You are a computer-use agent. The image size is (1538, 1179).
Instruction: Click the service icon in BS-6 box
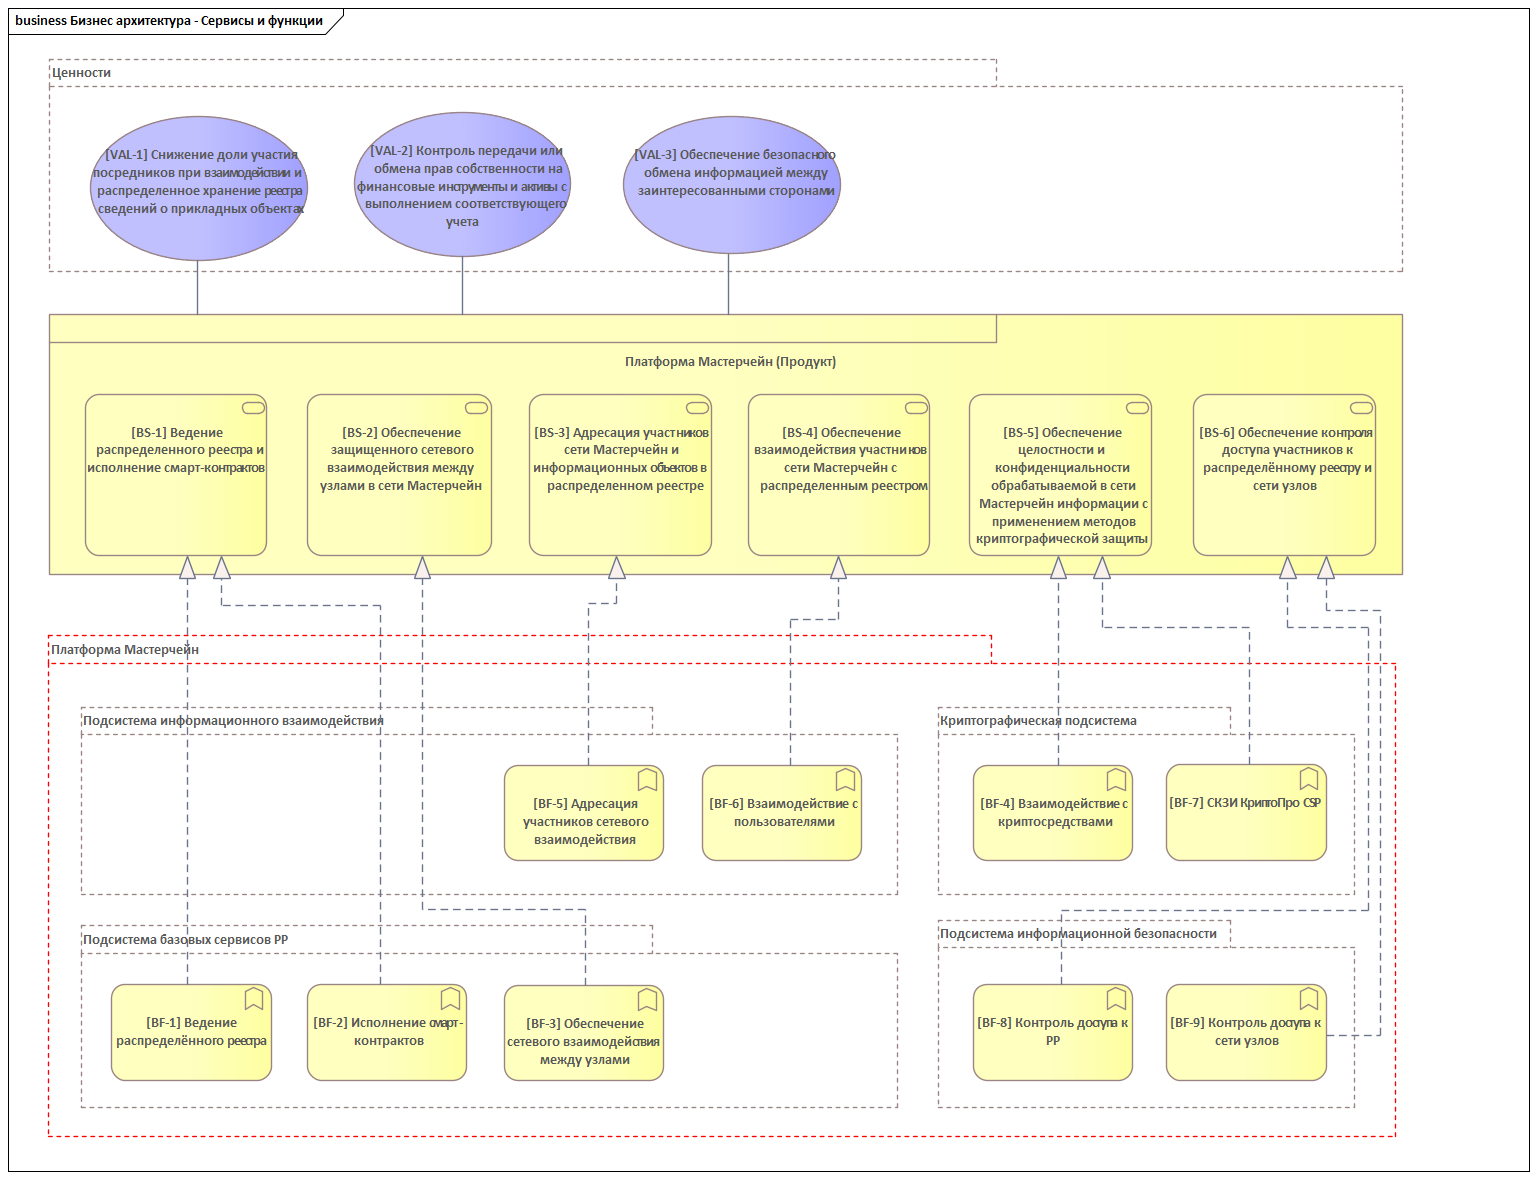(x=1361, y=407)
